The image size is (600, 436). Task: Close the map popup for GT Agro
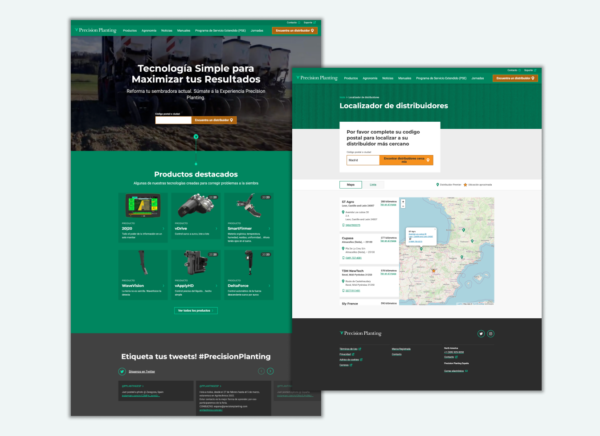coord(434,230)
